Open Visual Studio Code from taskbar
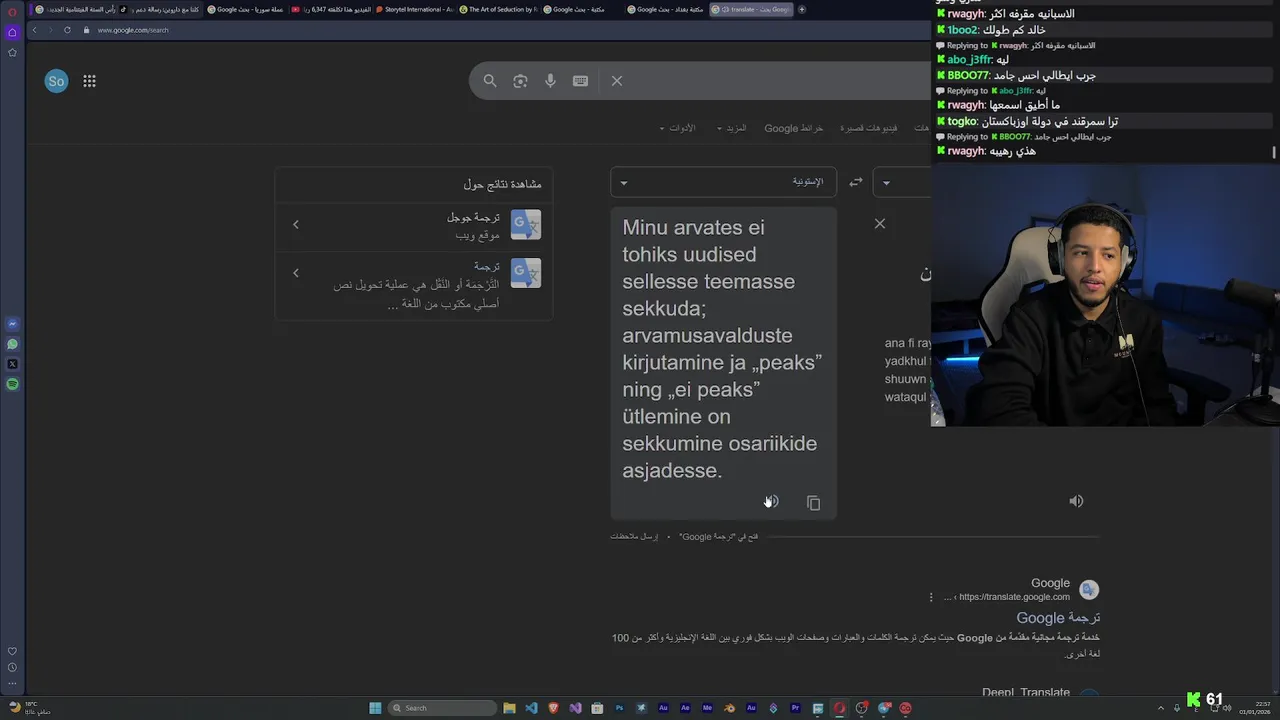 [531, 708]
